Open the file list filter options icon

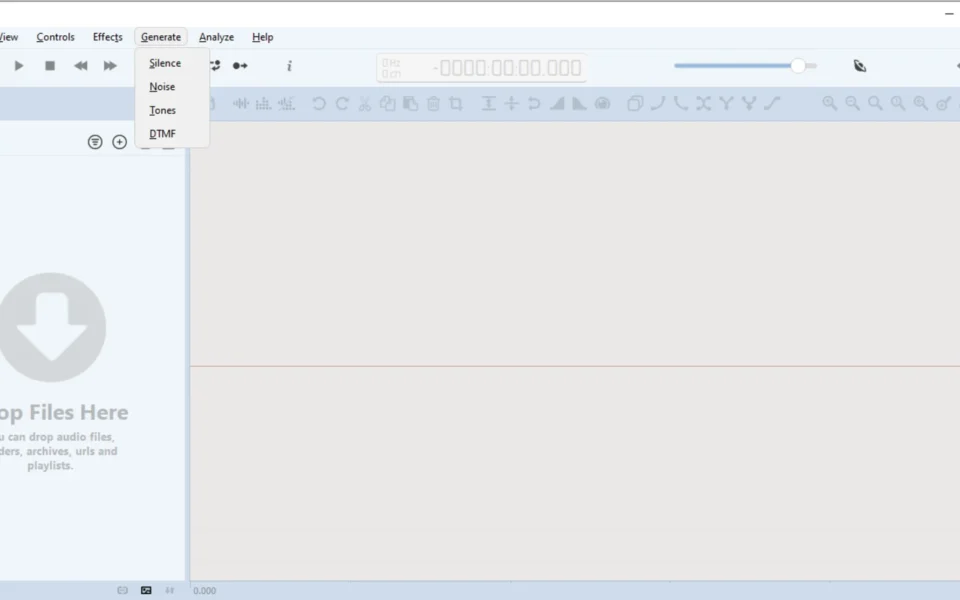pyautogui.click(x=95, y=142)
